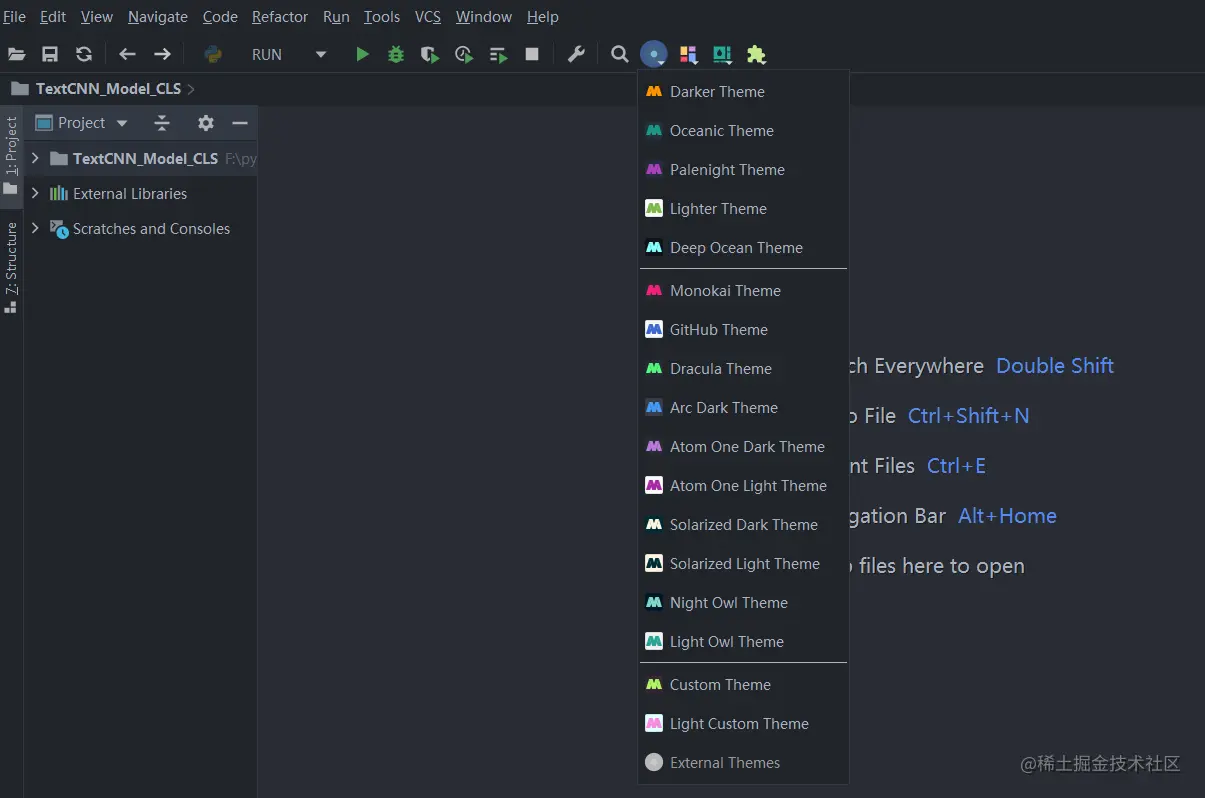Choose Palenight Theme
The height and width of the screenshot is (798, 1205).
tap(743, 170)
